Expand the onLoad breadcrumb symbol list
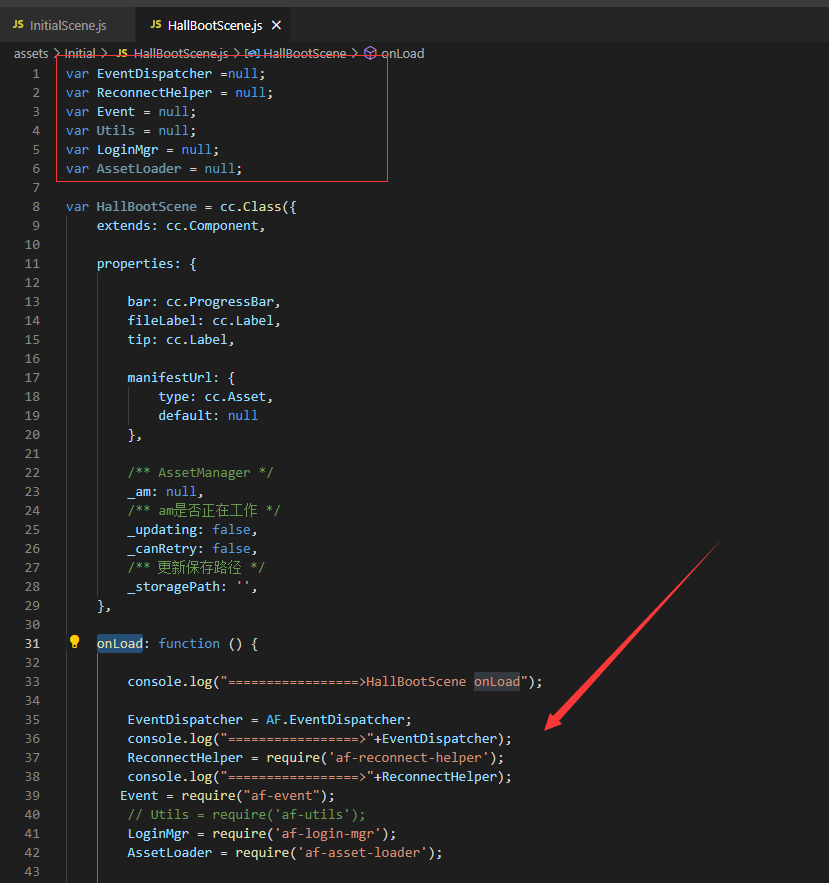Viewport: 829px width, 883px height. click(403, 53)
